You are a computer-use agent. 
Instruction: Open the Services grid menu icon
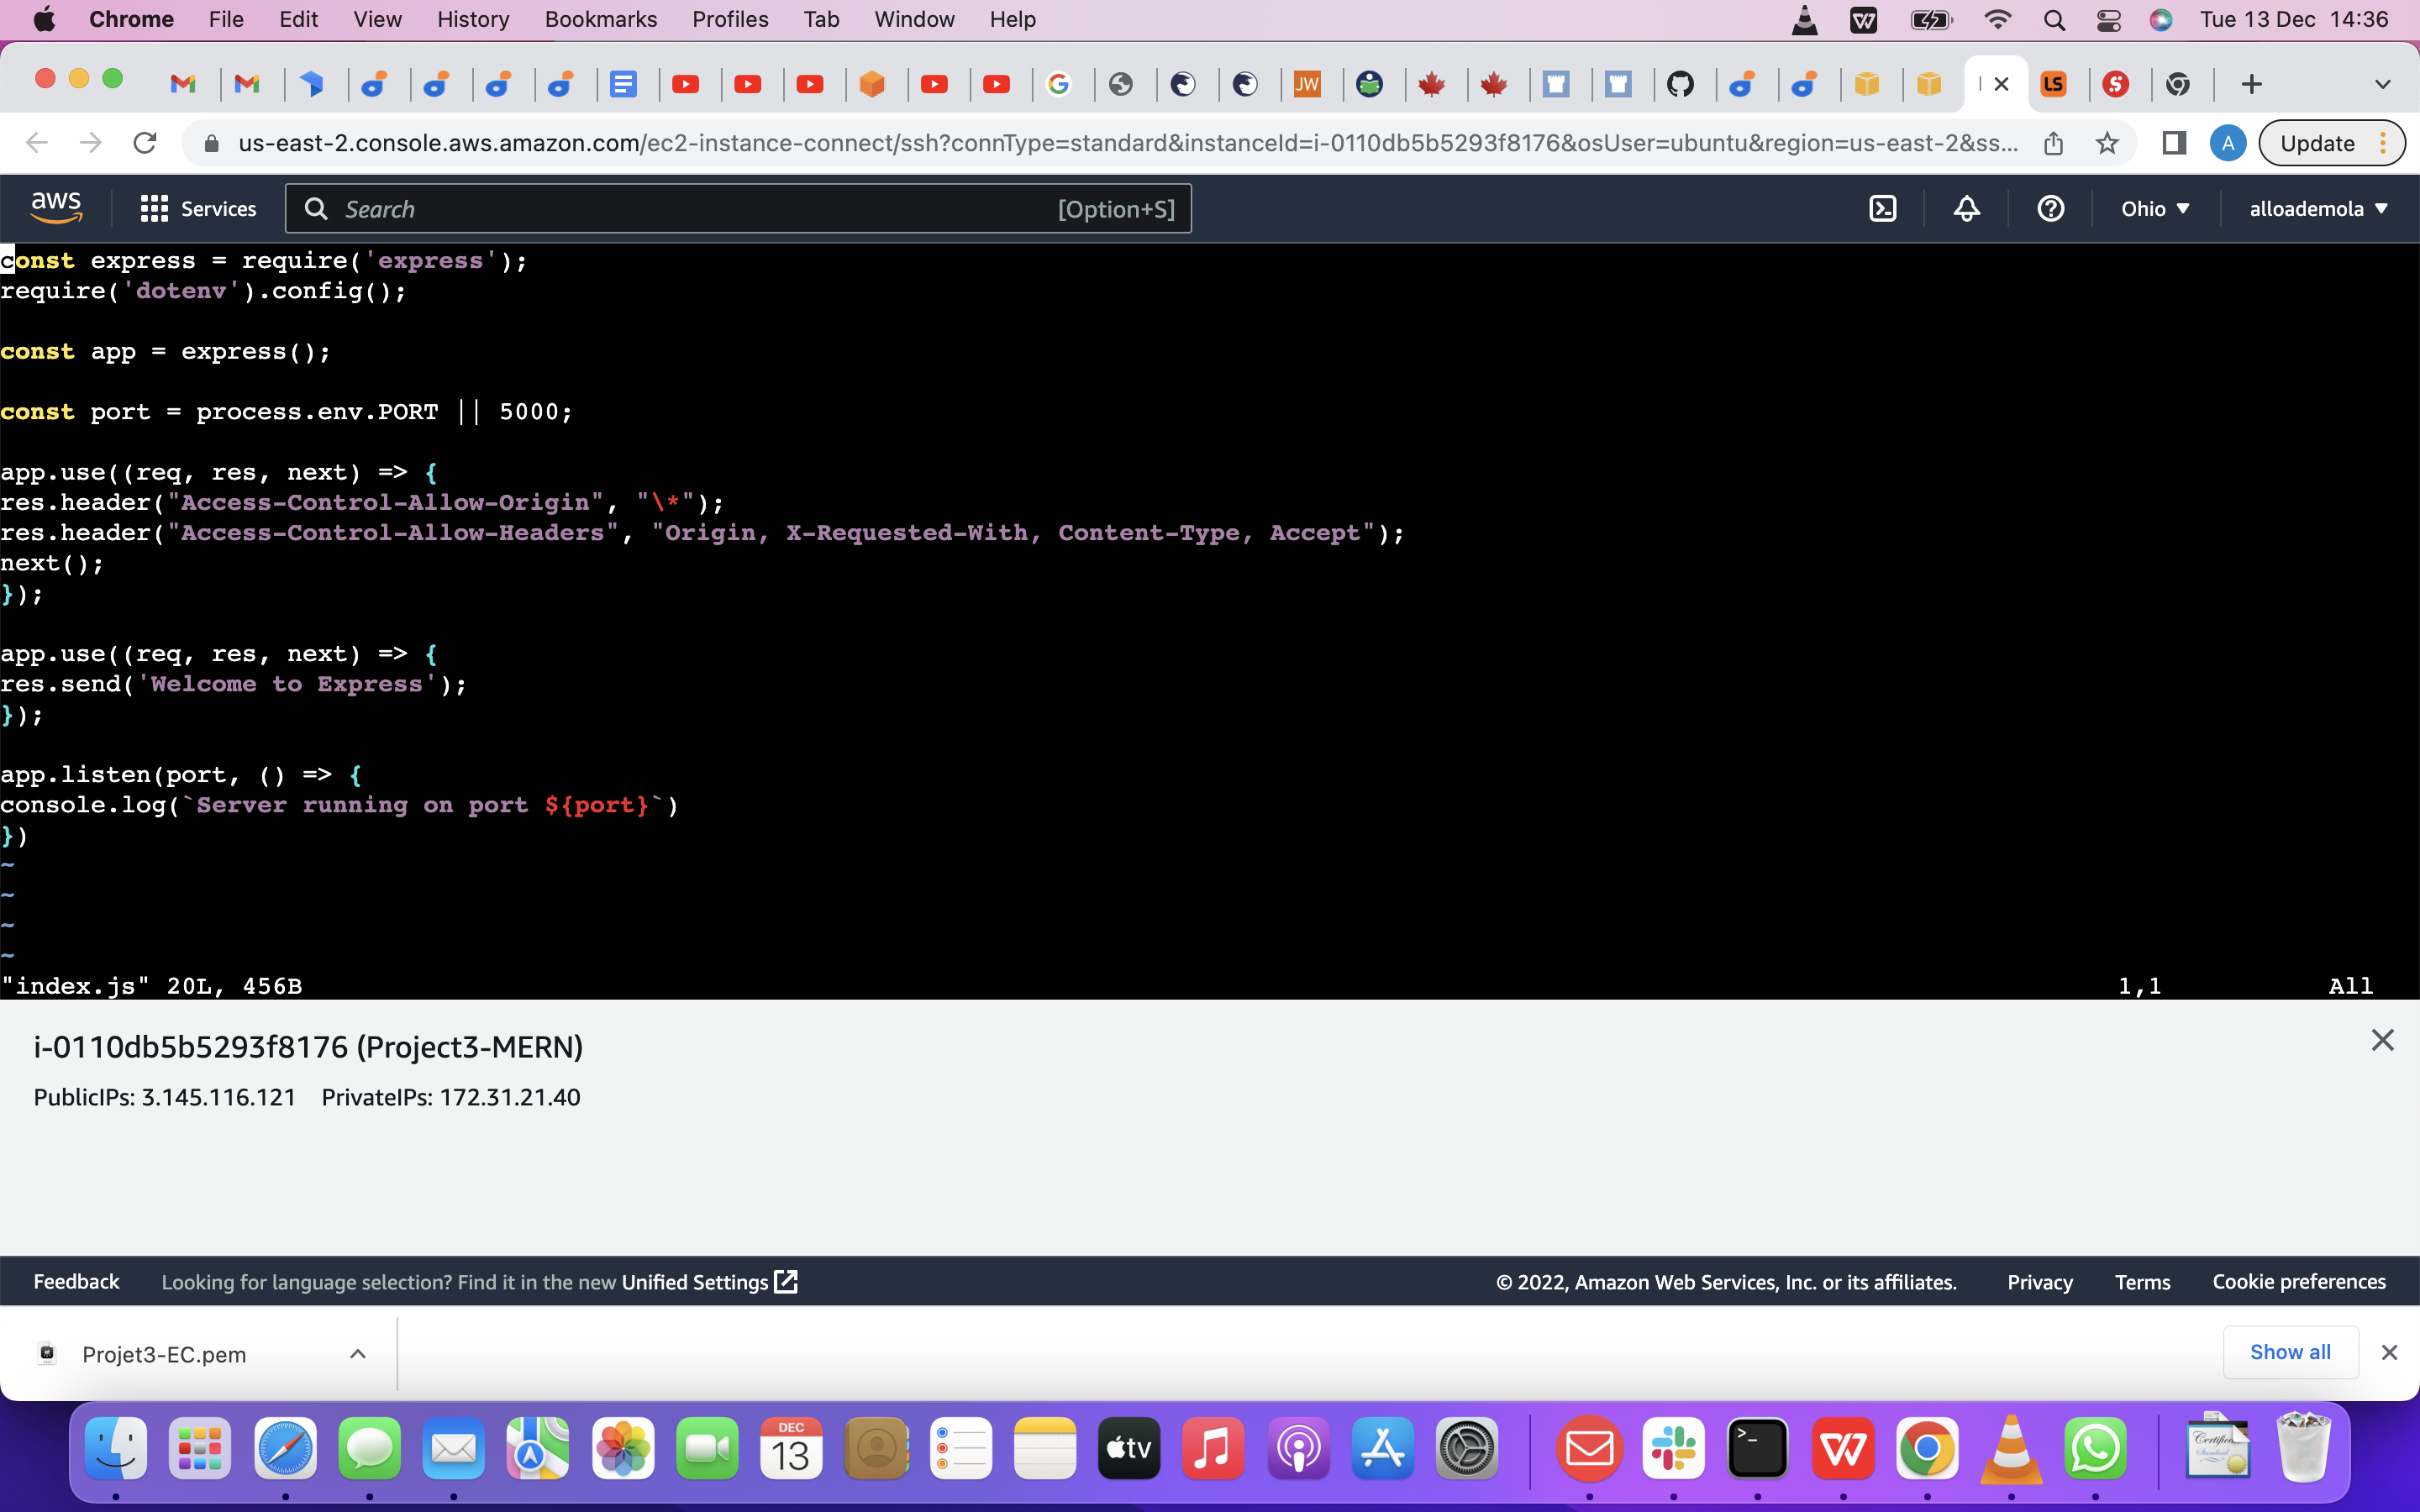click(153, 208)
